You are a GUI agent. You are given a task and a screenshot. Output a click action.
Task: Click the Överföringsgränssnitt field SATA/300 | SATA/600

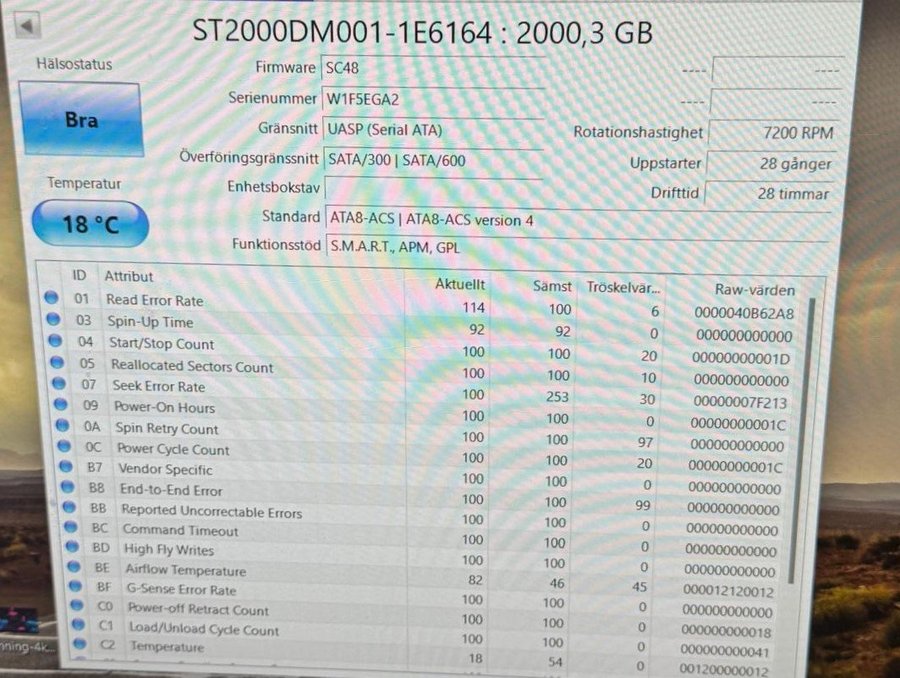433,160
